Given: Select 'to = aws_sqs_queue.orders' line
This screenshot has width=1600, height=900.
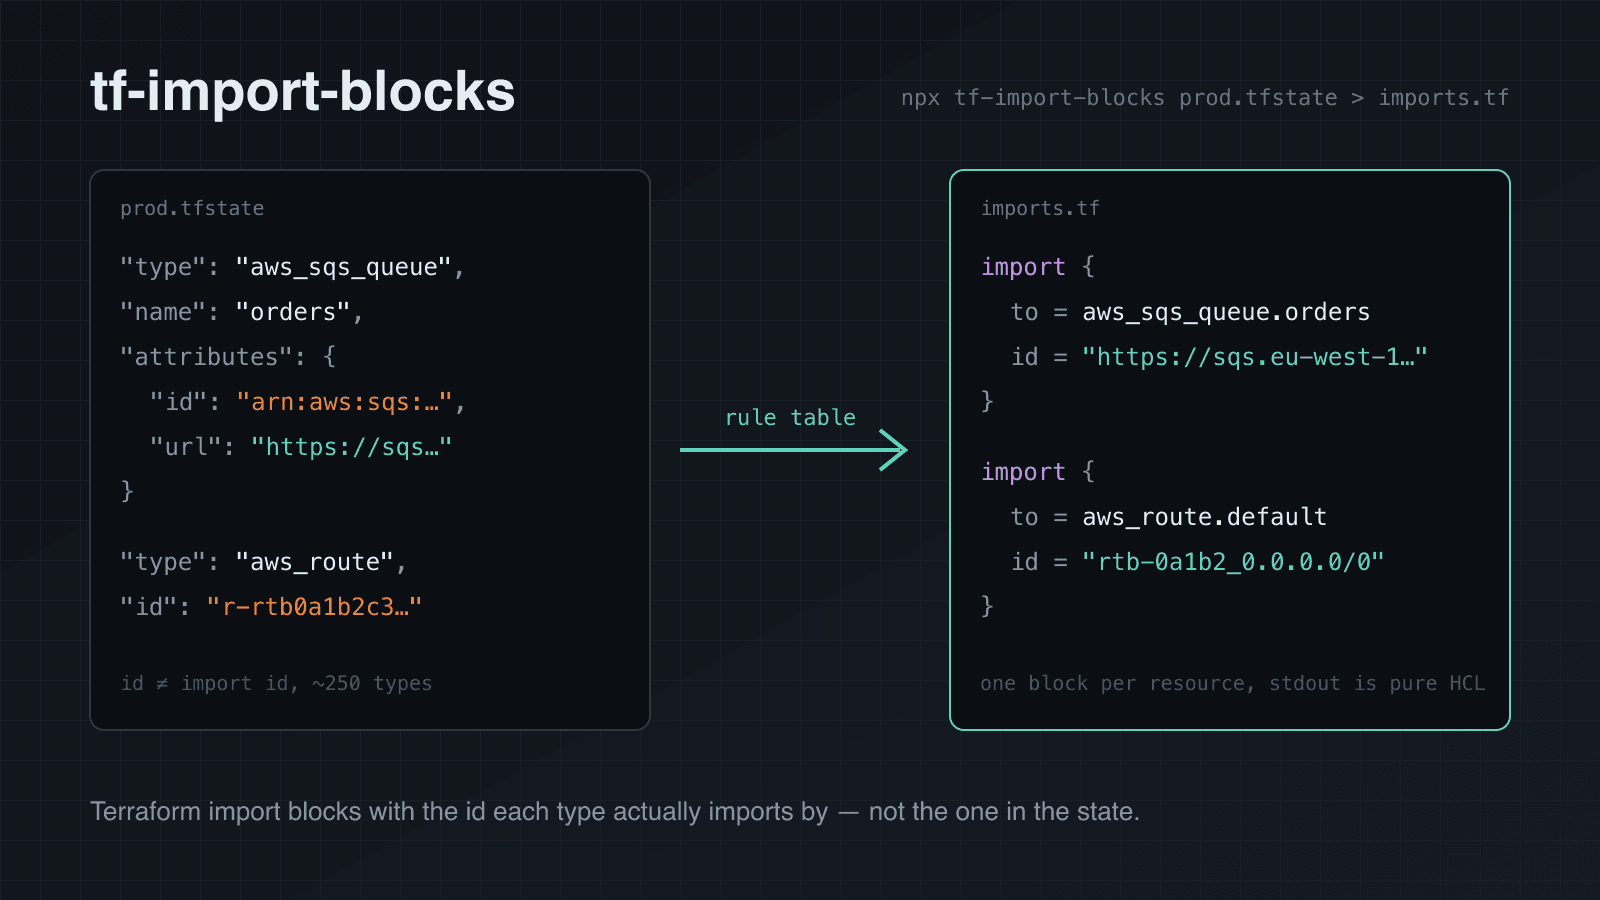Looking at the screenshot, I should coord(1190,312).
